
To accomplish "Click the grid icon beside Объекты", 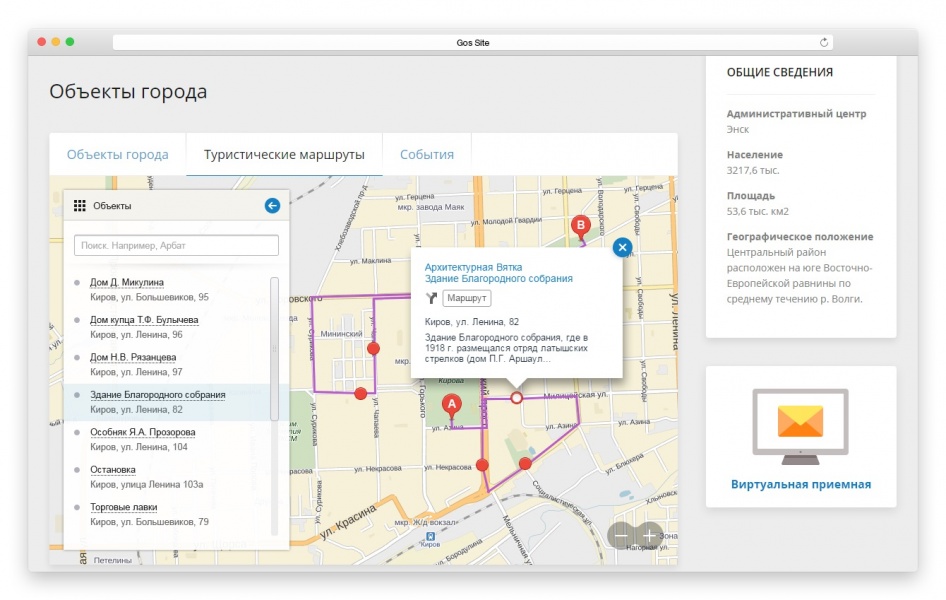I will click(80, 206).
